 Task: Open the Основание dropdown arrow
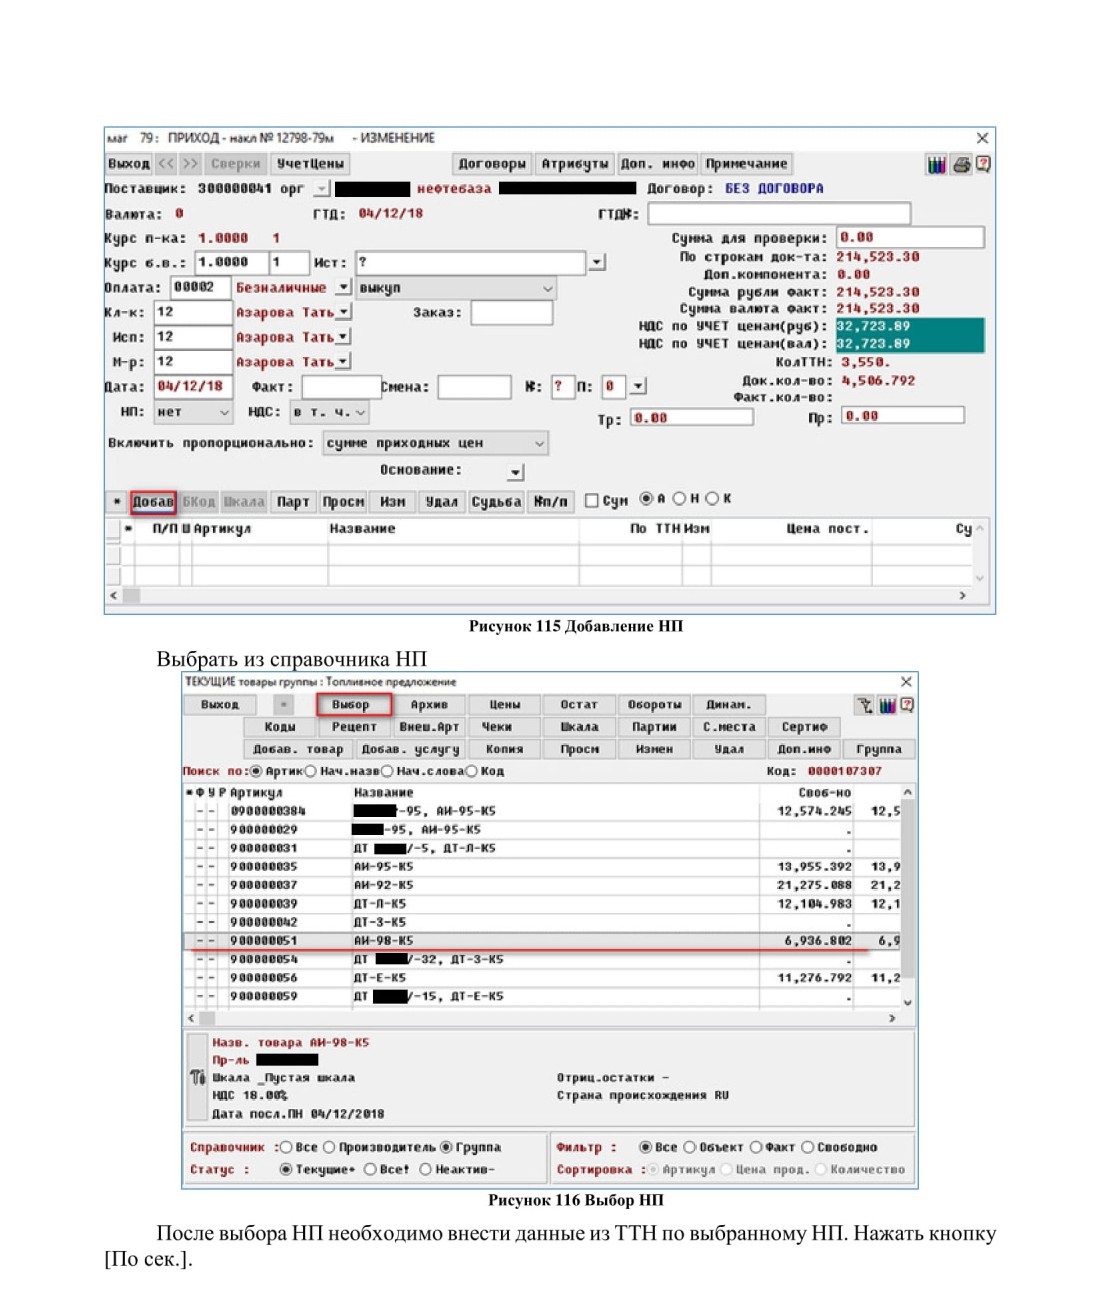[515, 472]
